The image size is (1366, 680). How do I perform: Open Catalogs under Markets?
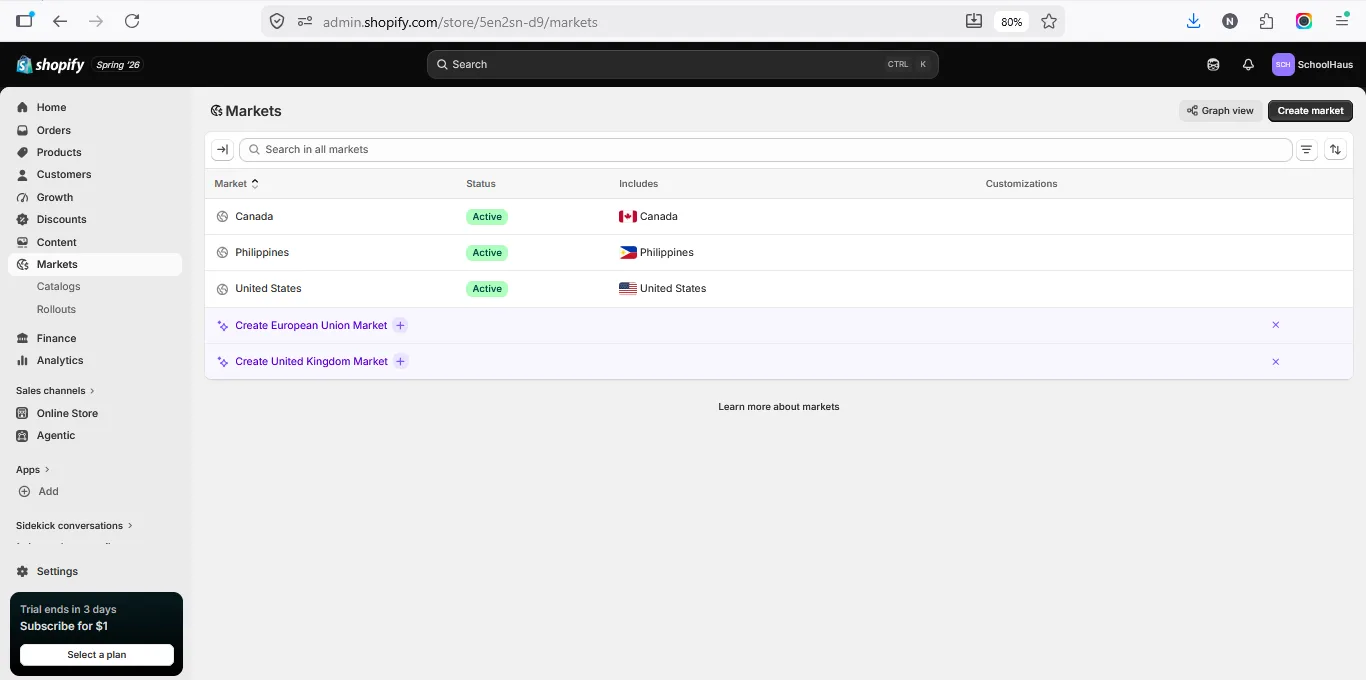(x=58, y=287)
